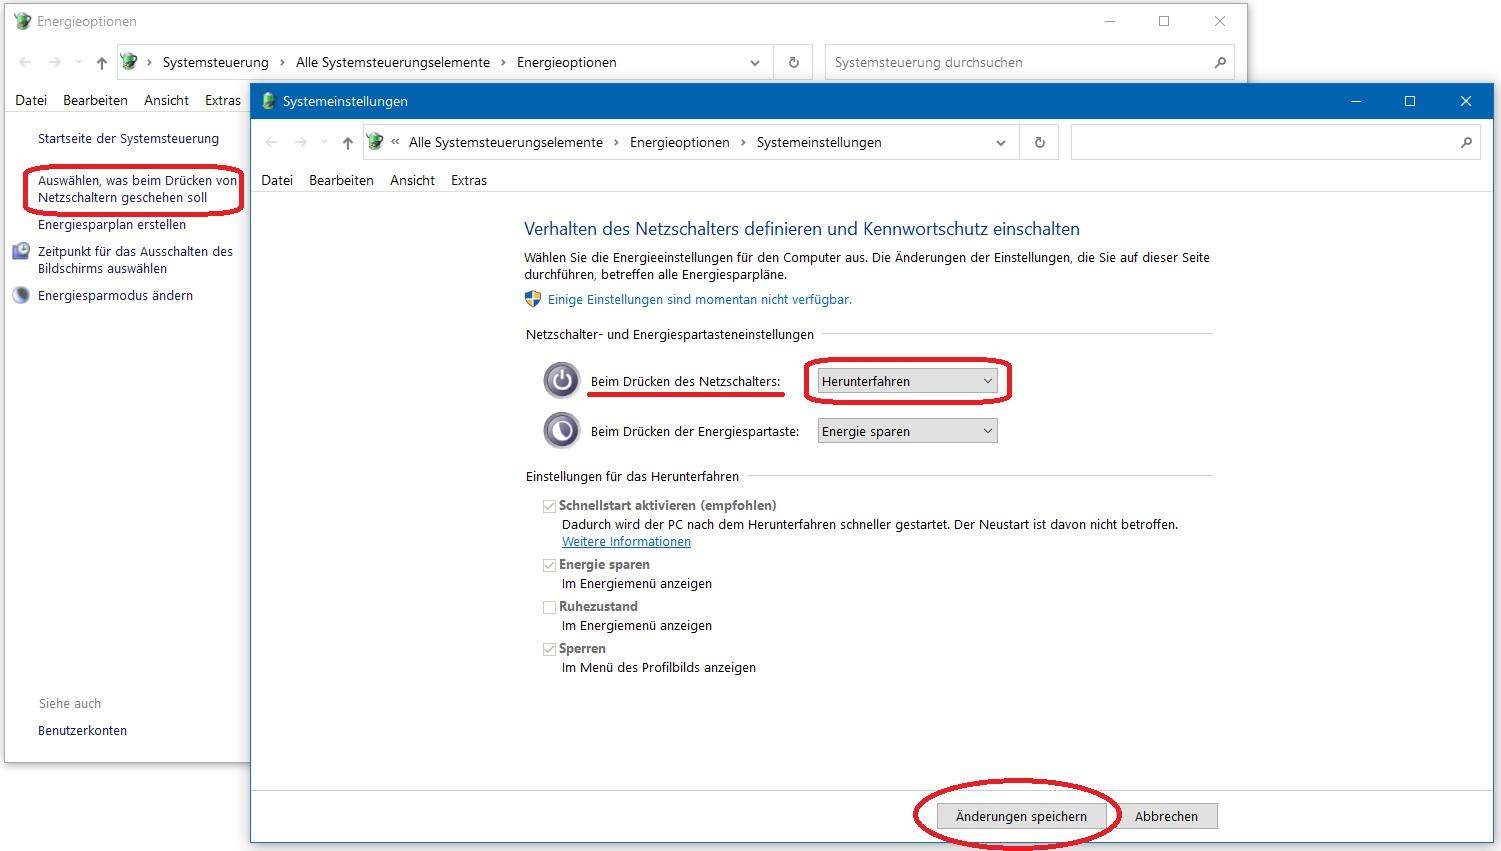The height and width of the screenshot is (851, 1501).
Task: Click inside the Systemsteuerung durchsuchen search field
Action: tap(1000, 62)
